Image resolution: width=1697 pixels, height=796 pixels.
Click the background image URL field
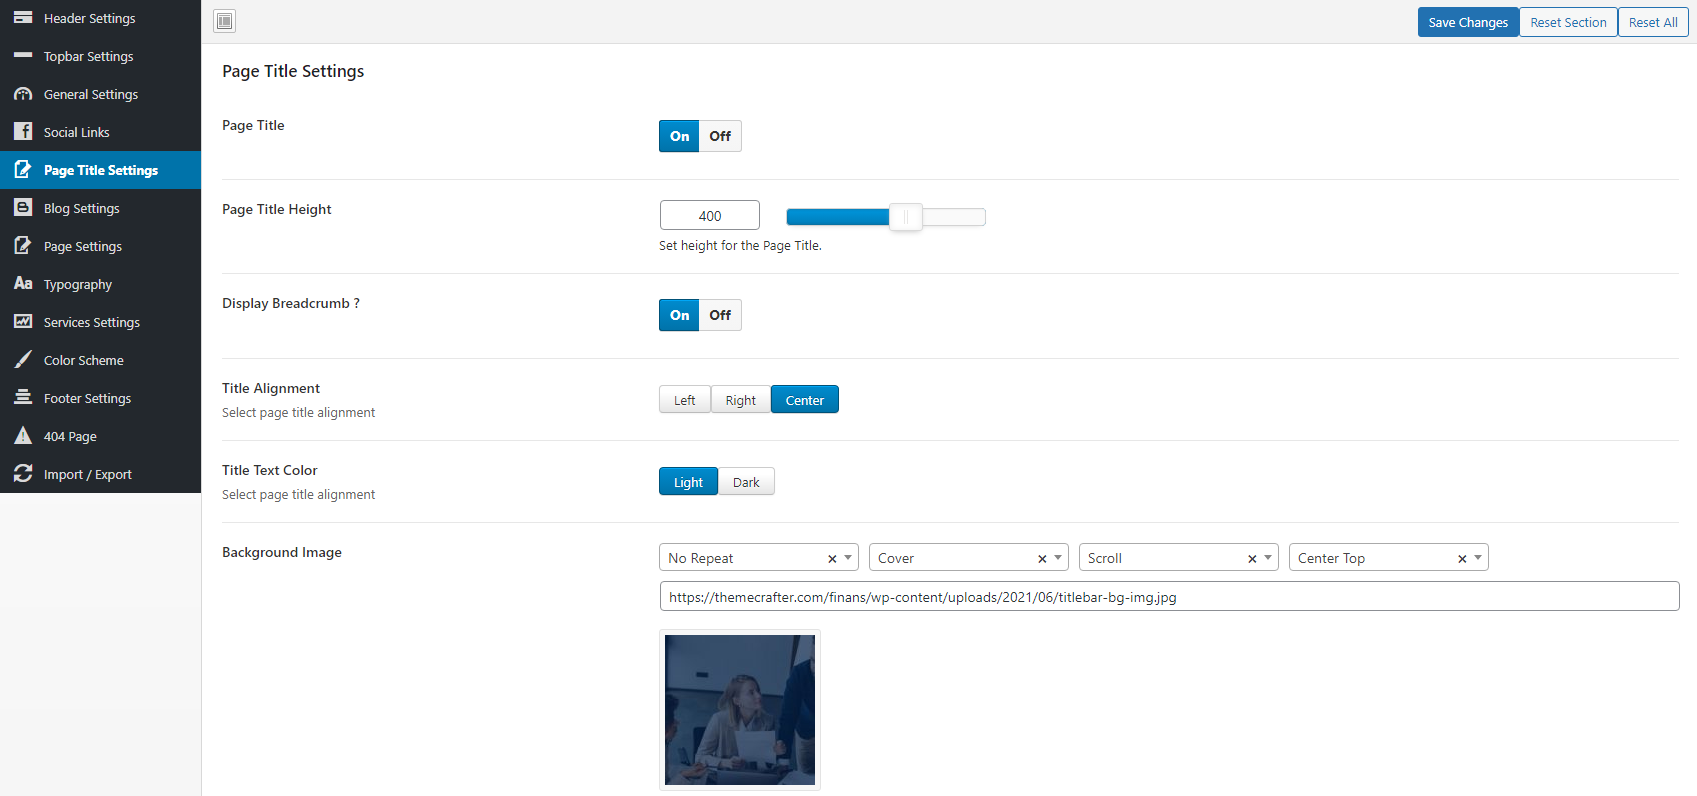[1168, 597]
